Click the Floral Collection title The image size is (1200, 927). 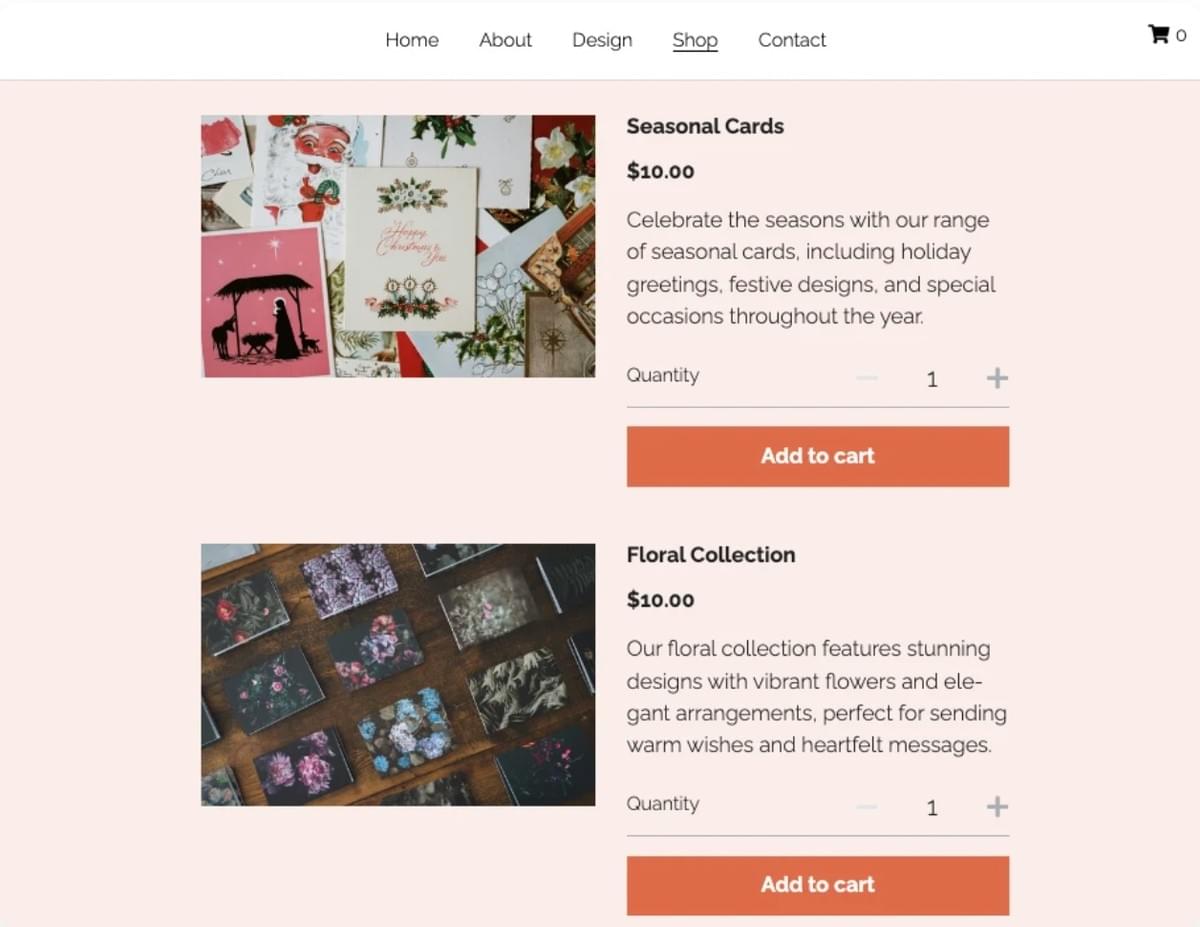click(x=711, y=555)
